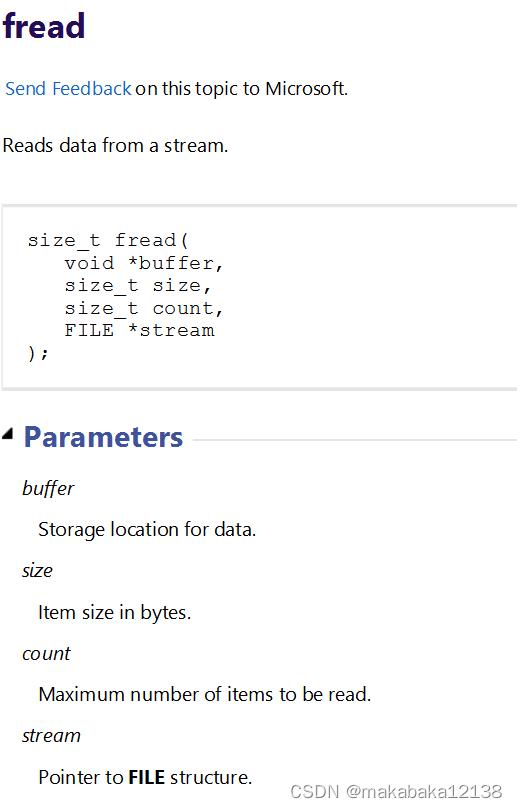517x808 pixels.
Task: Click 'Storage location for data' description
Action: click(x=147, y=530)
